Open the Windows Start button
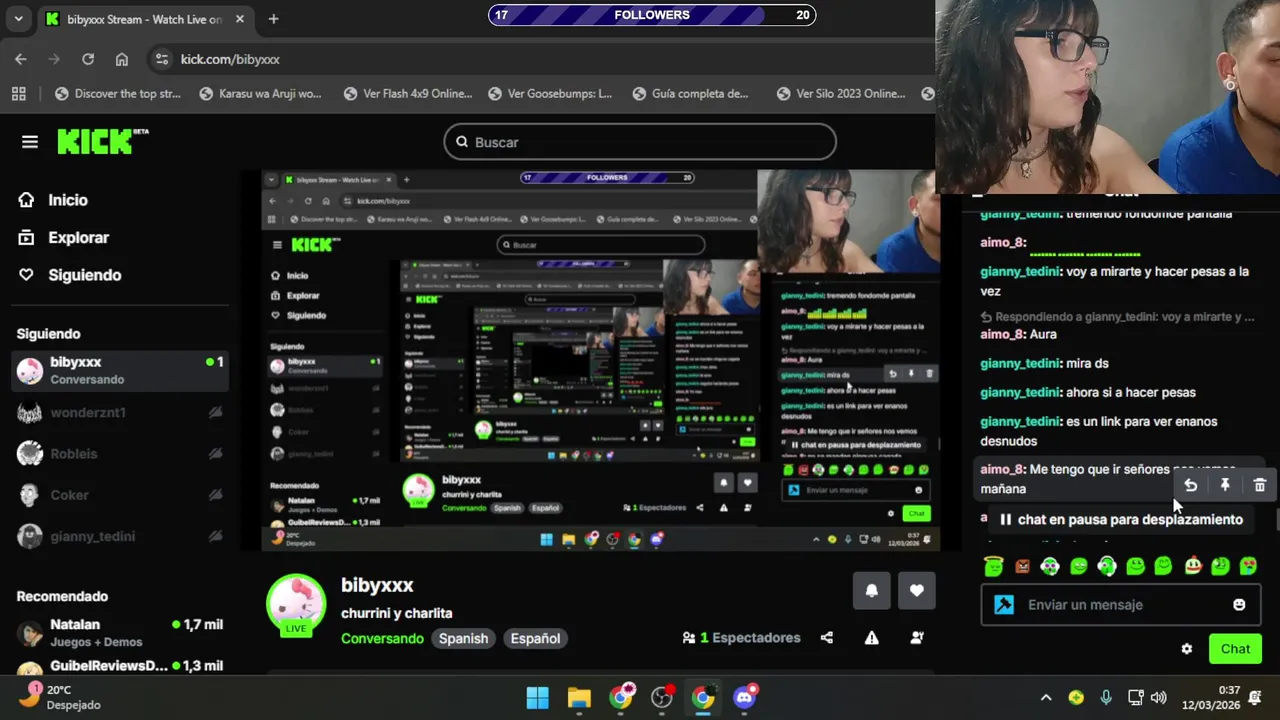The width and height of the screenshot is (1280, 720). pyautogui.click(x=537, y=697)
